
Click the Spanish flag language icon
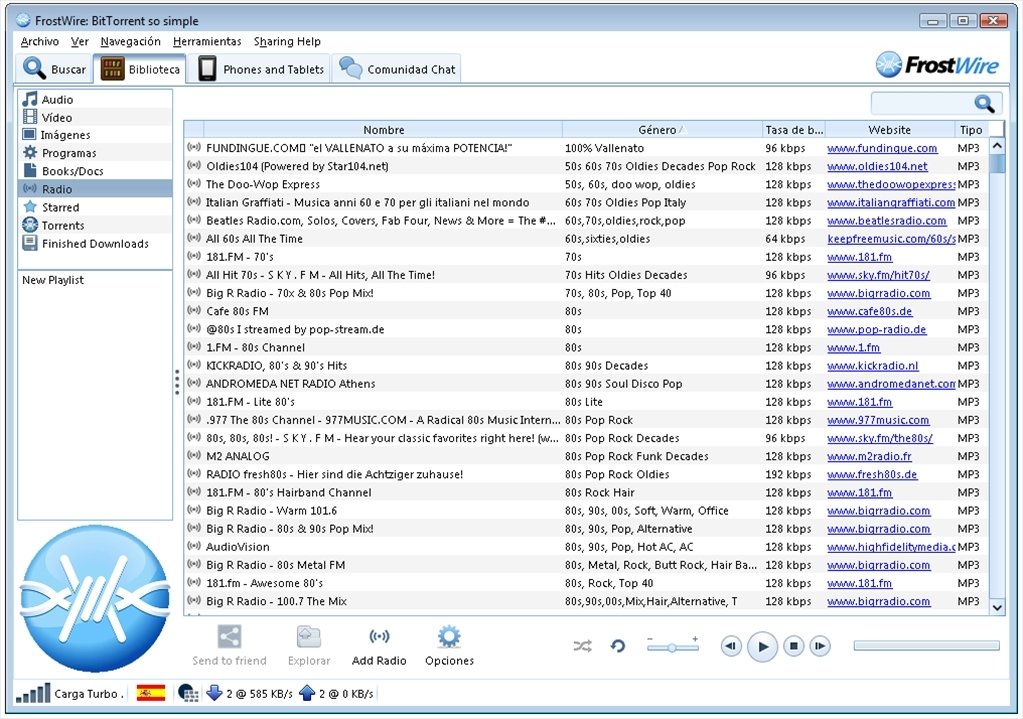tap(151, 693)
